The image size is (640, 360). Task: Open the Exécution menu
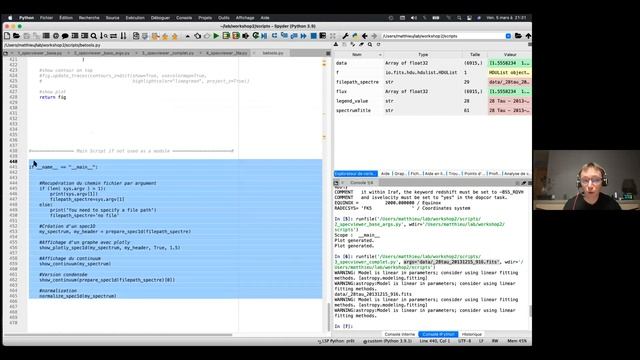(135, 18)
